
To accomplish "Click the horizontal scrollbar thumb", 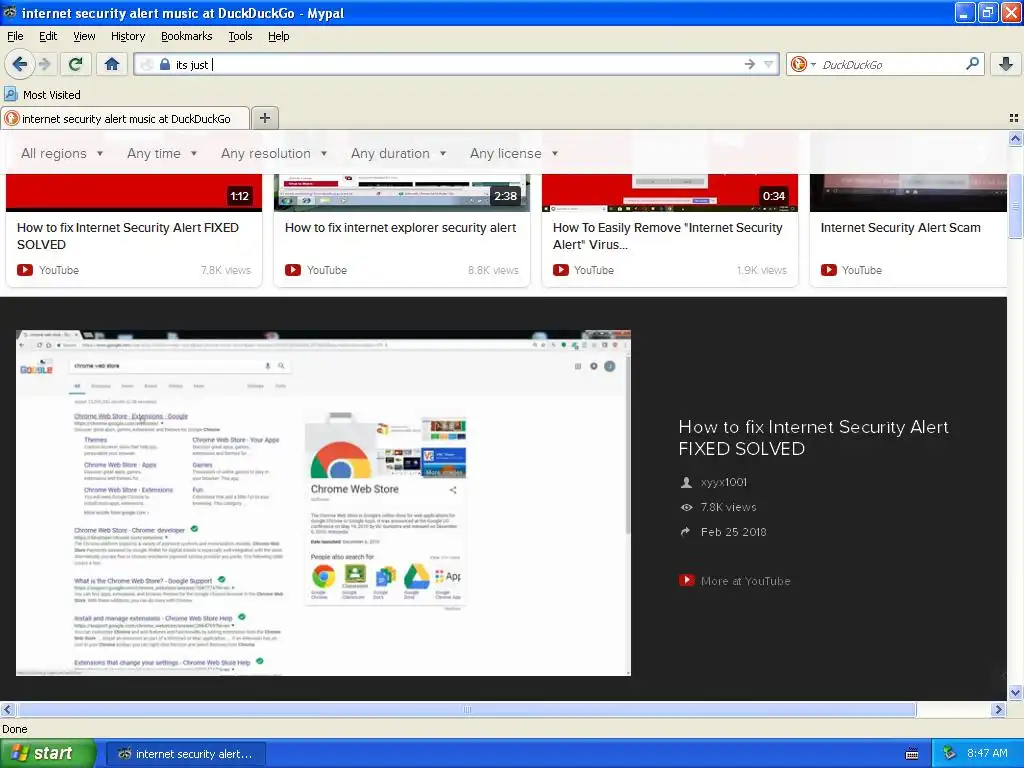I will point(466,709).
